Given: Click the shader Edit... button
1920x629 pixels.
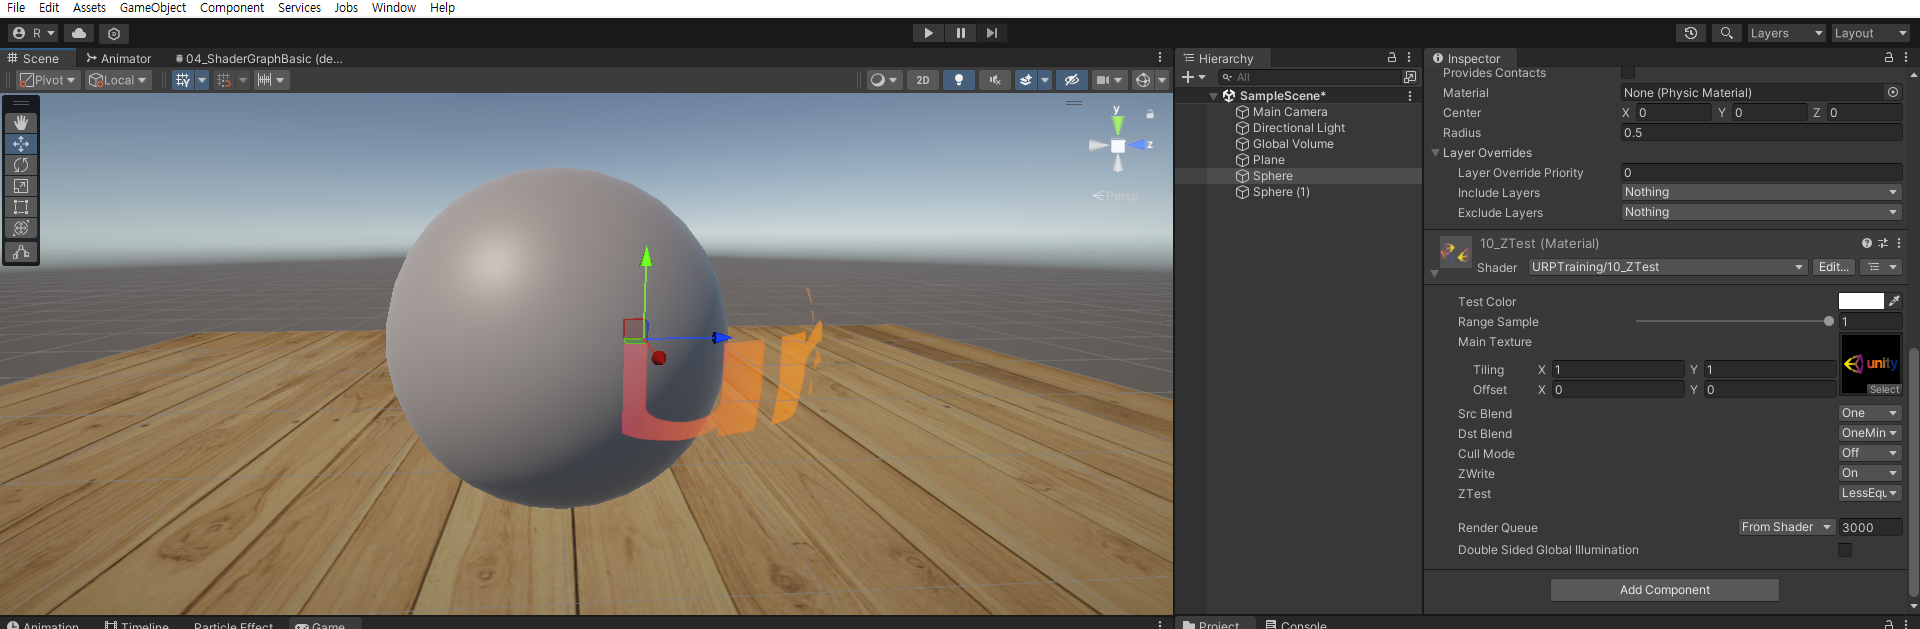Looking at the screenshot, I should [1834, 267].
